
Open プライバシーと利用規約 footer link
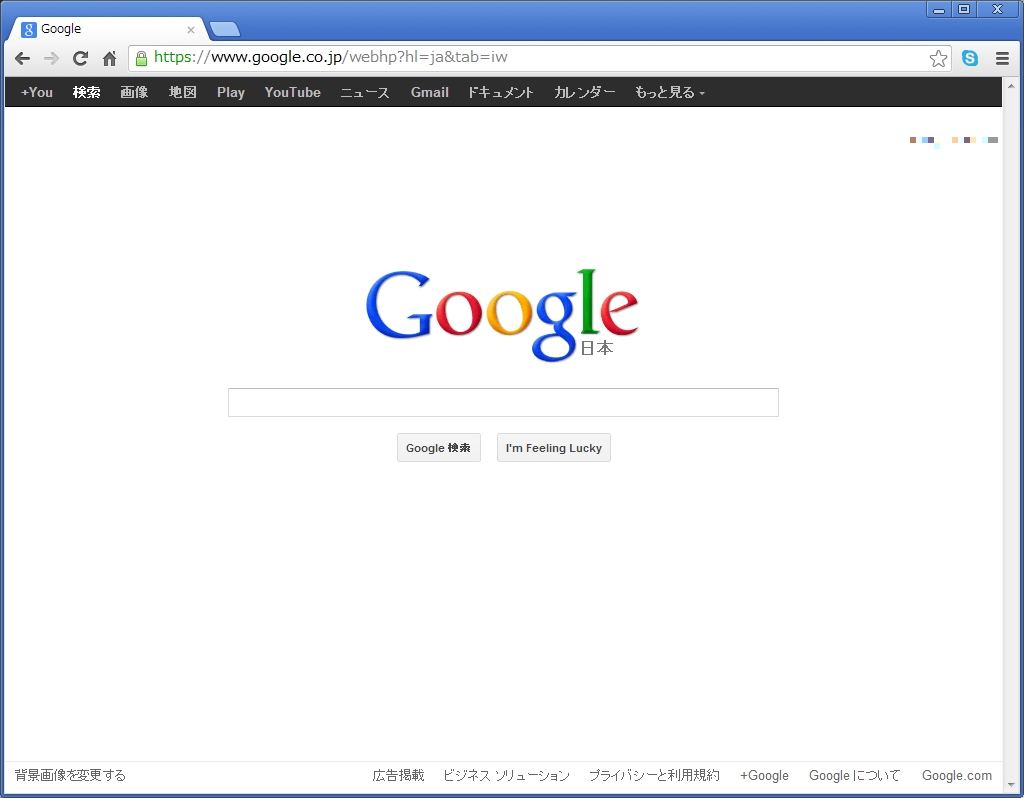[654, 775]
